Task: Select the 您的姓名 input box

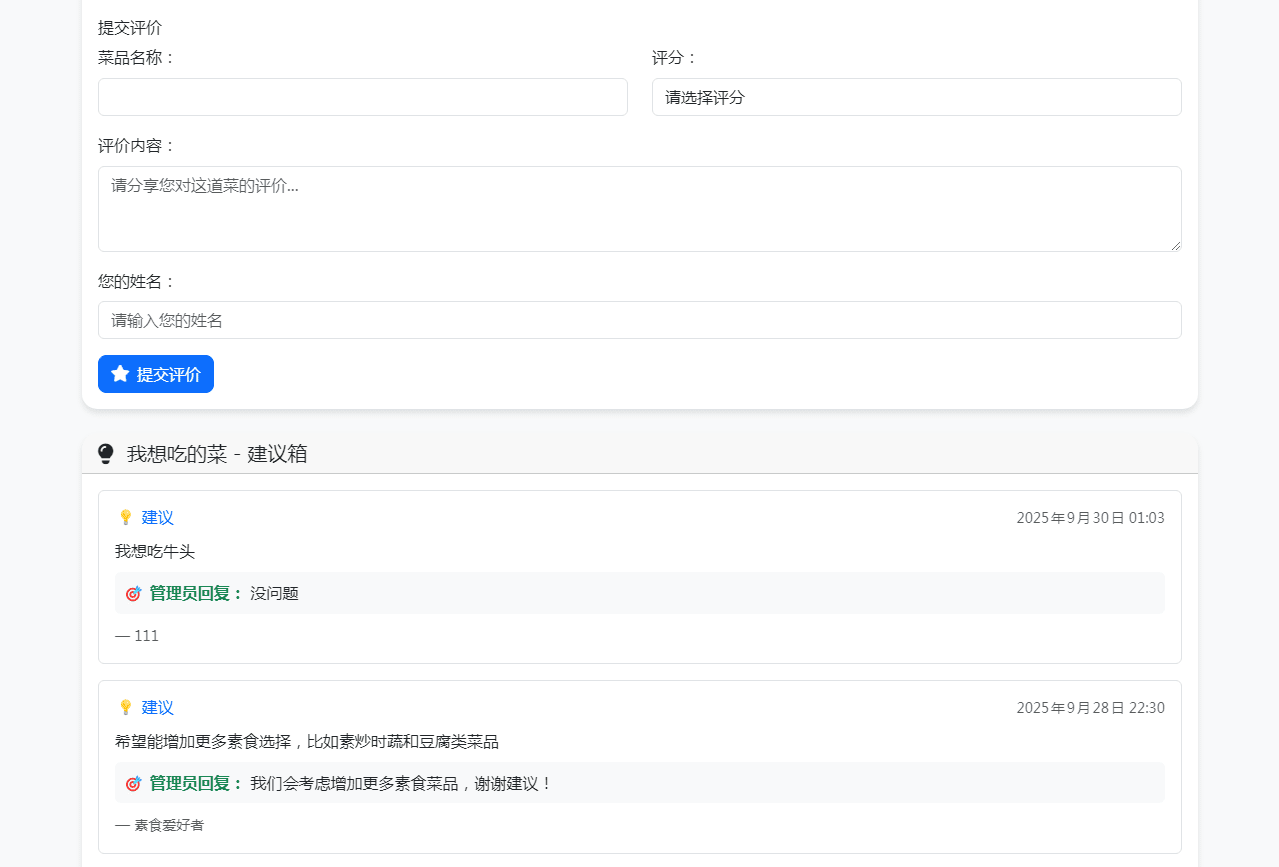Action: 639,320
